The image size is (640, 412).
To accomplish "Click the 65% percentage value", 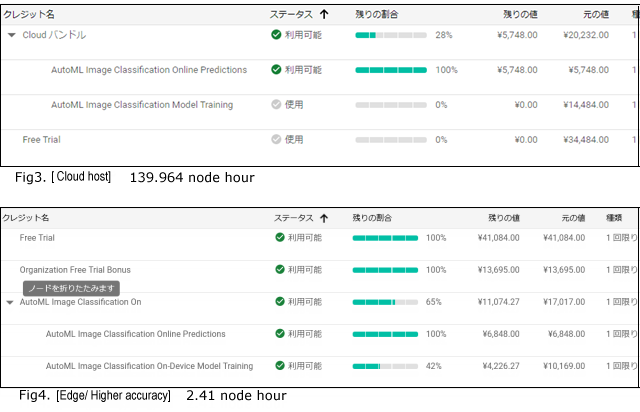I will [433, 302].
